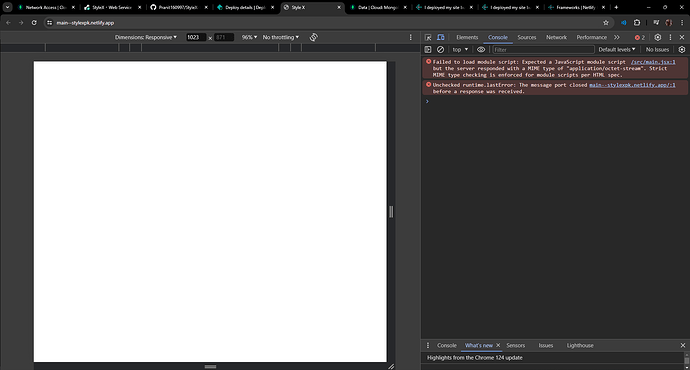Select the Lighthouse drawer tab
Screen dimensions: 690x370
[x=580, y=345]
